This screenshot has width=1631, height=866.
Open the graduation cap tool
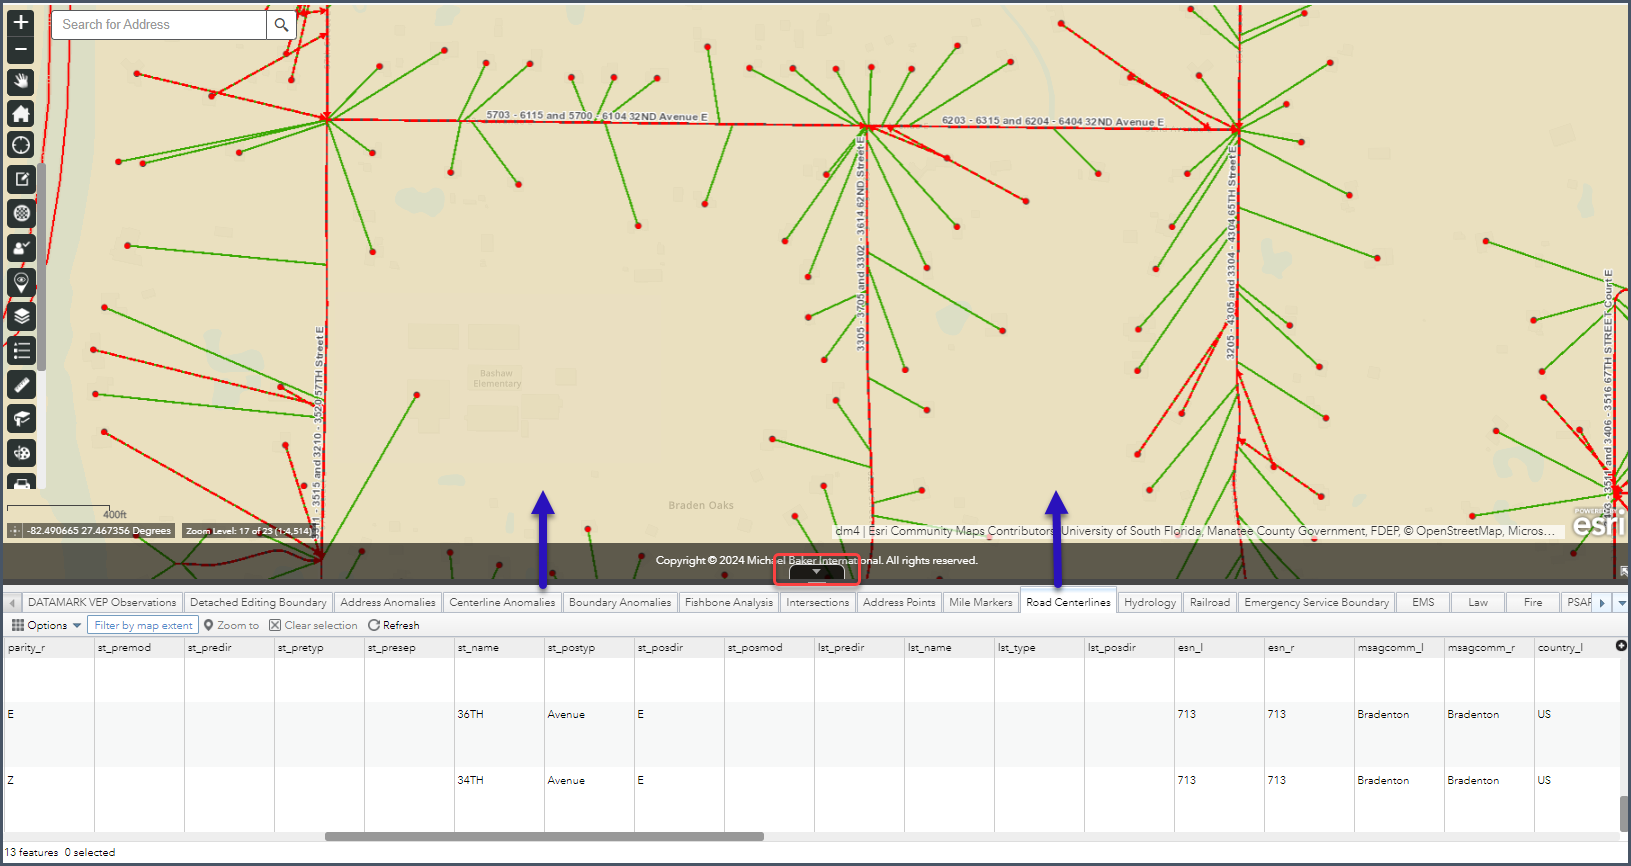pos(21,419)
